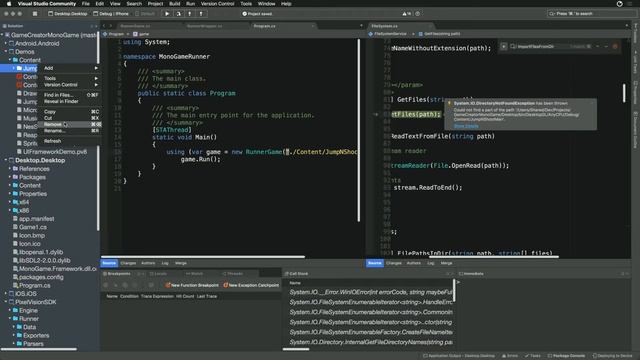Screen dimensions: 640x360
Task: Expand the Engine folder
Action: click(10, 310)
